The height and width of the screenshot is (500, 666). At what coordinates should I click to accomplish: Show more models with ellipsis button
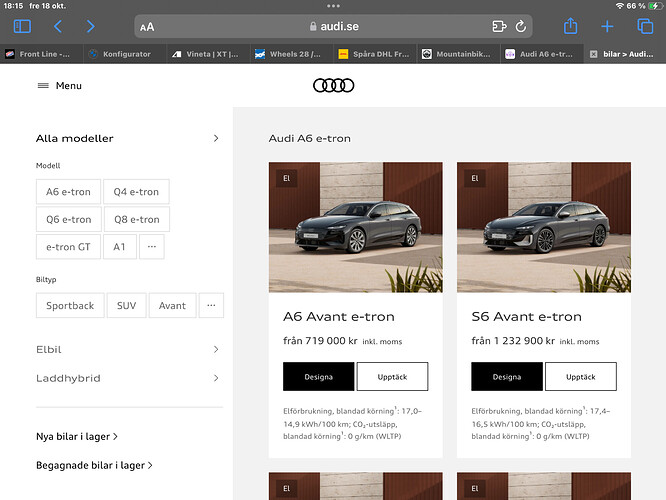pos(152,247)
